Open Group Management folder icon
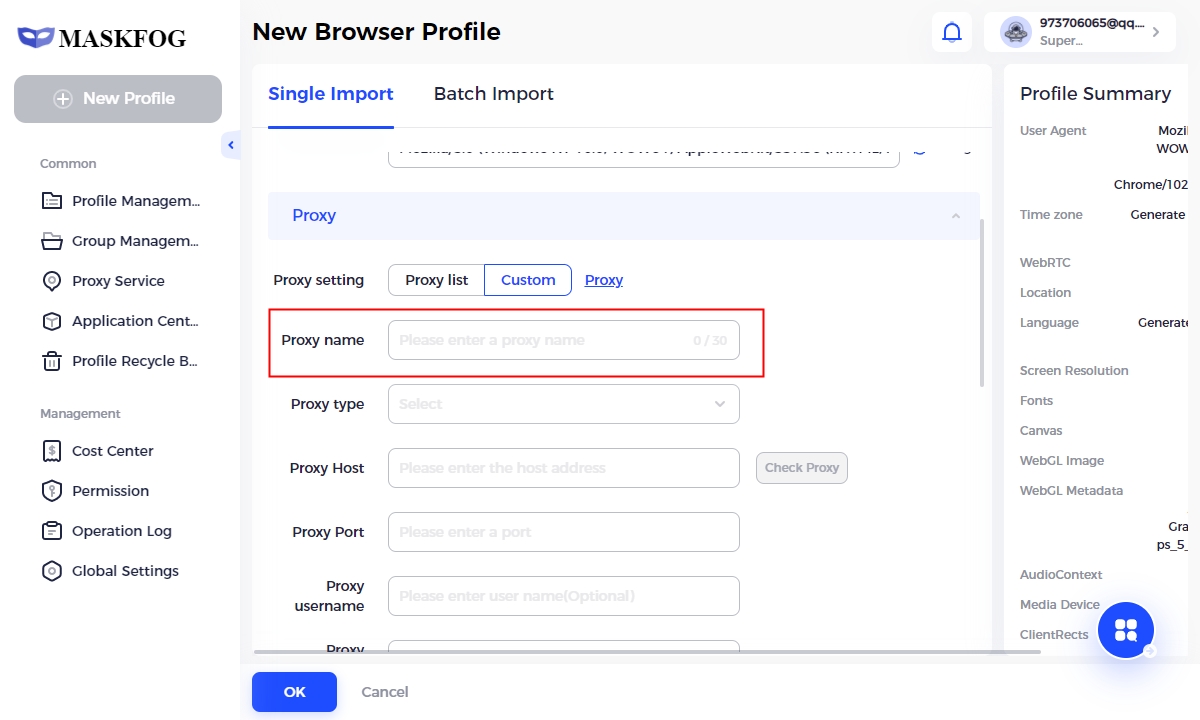Image resolution: width=1200 pixels, height=720 pixels. [x=52, y=241]
